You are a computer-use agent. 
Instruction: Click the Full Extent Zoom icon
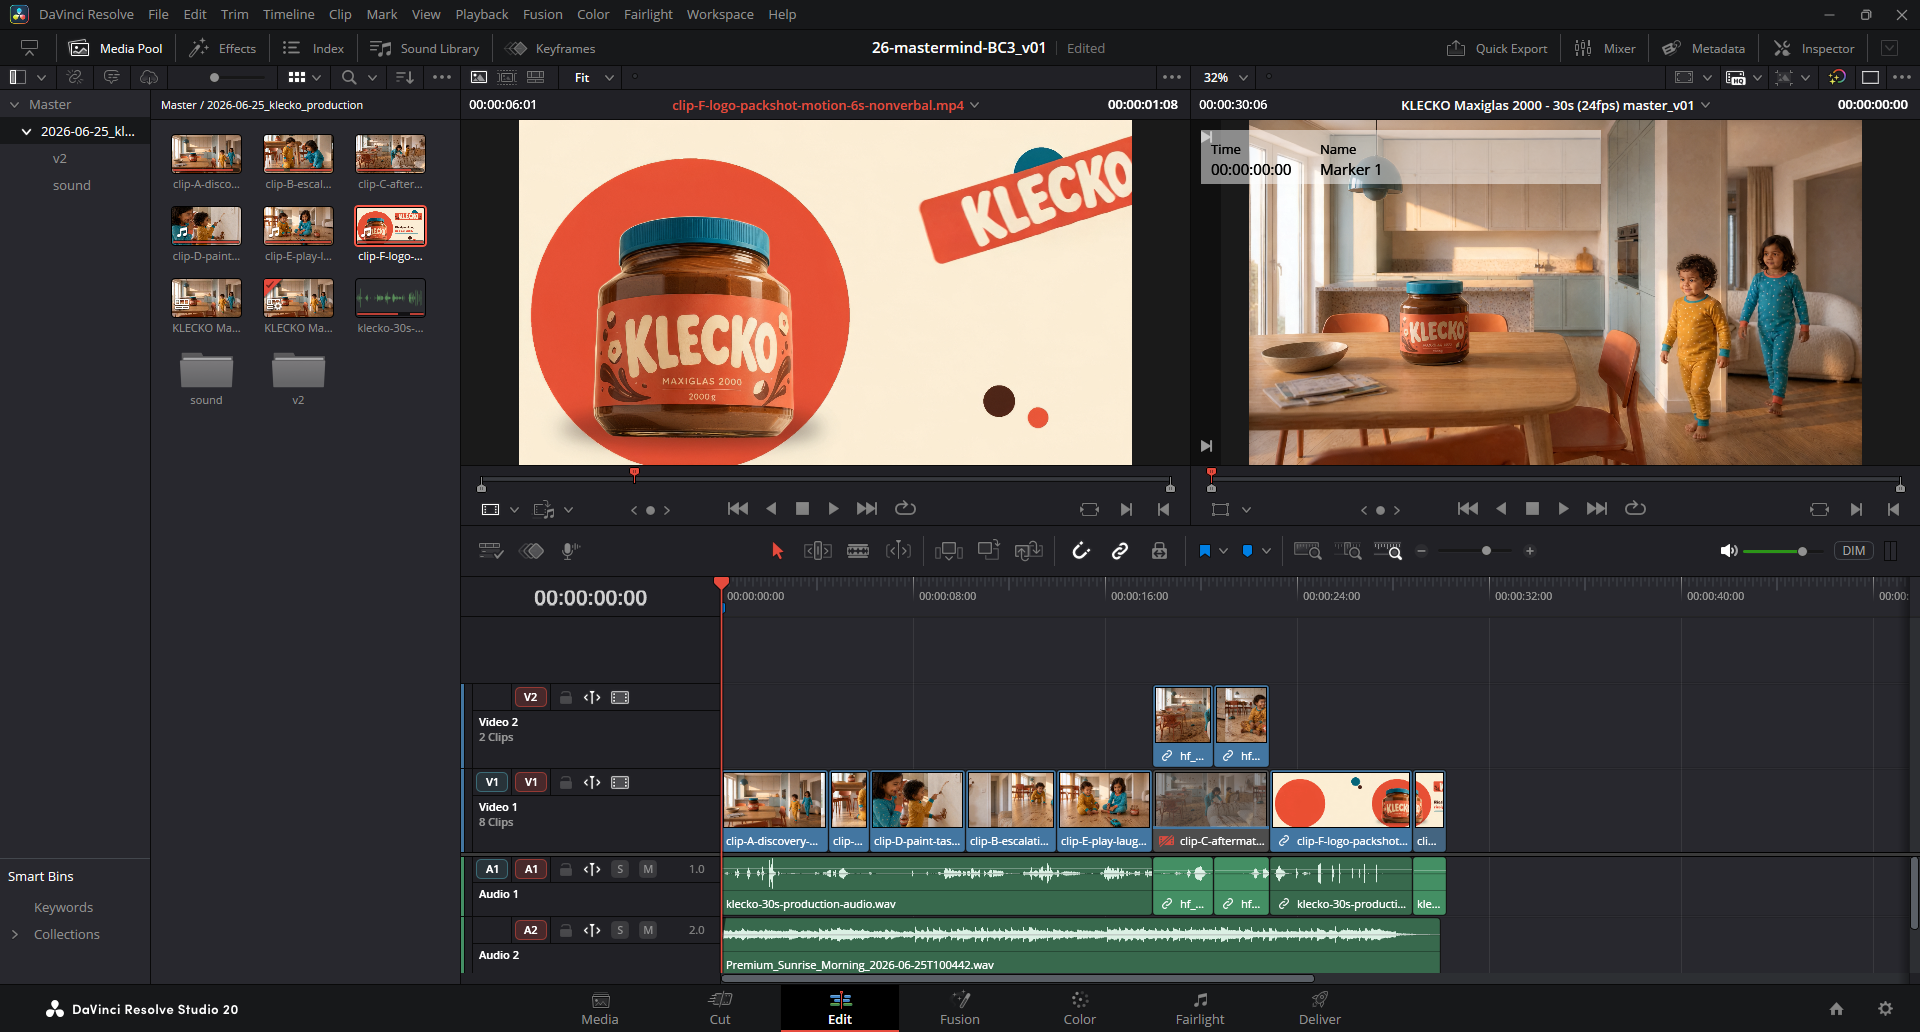(x=1307, y=551)
